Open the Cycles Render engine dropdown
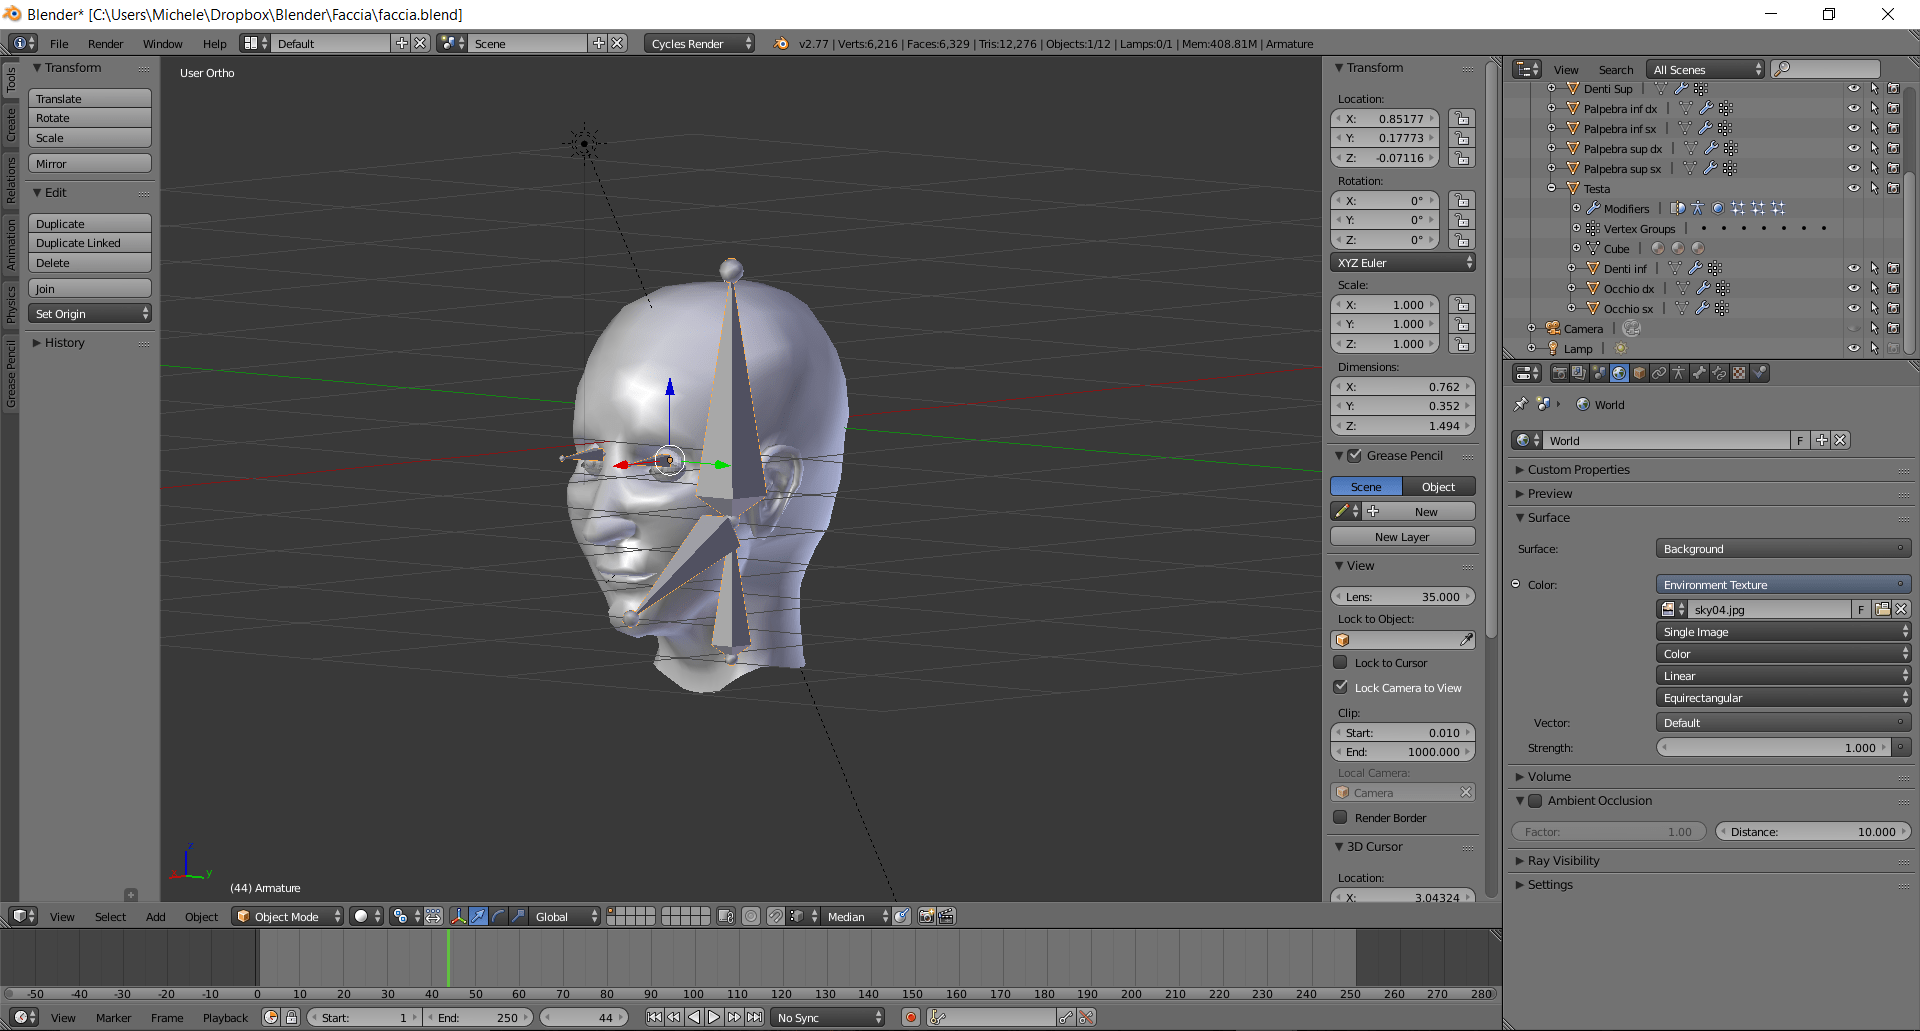 [x=699, y=43]
